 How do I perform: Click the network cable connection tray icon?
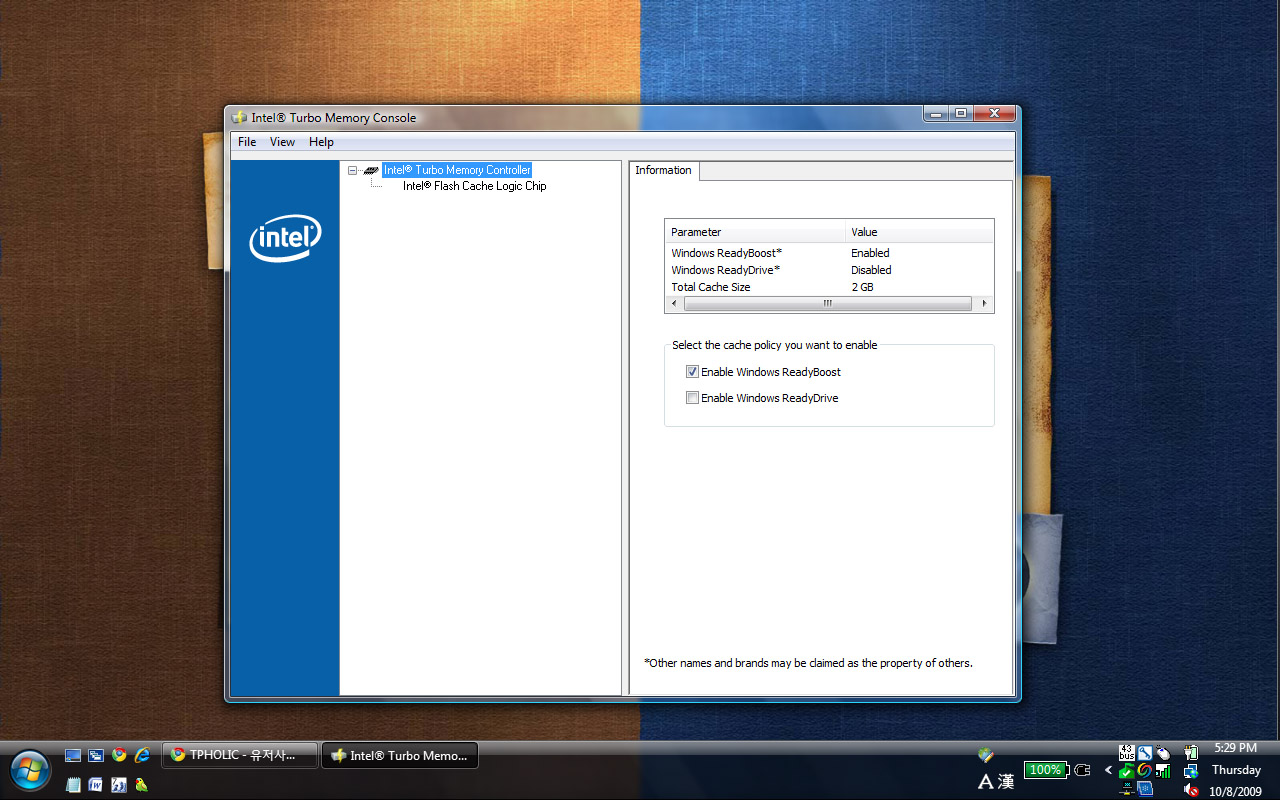pyautogui.click(x=1127, y=788)
